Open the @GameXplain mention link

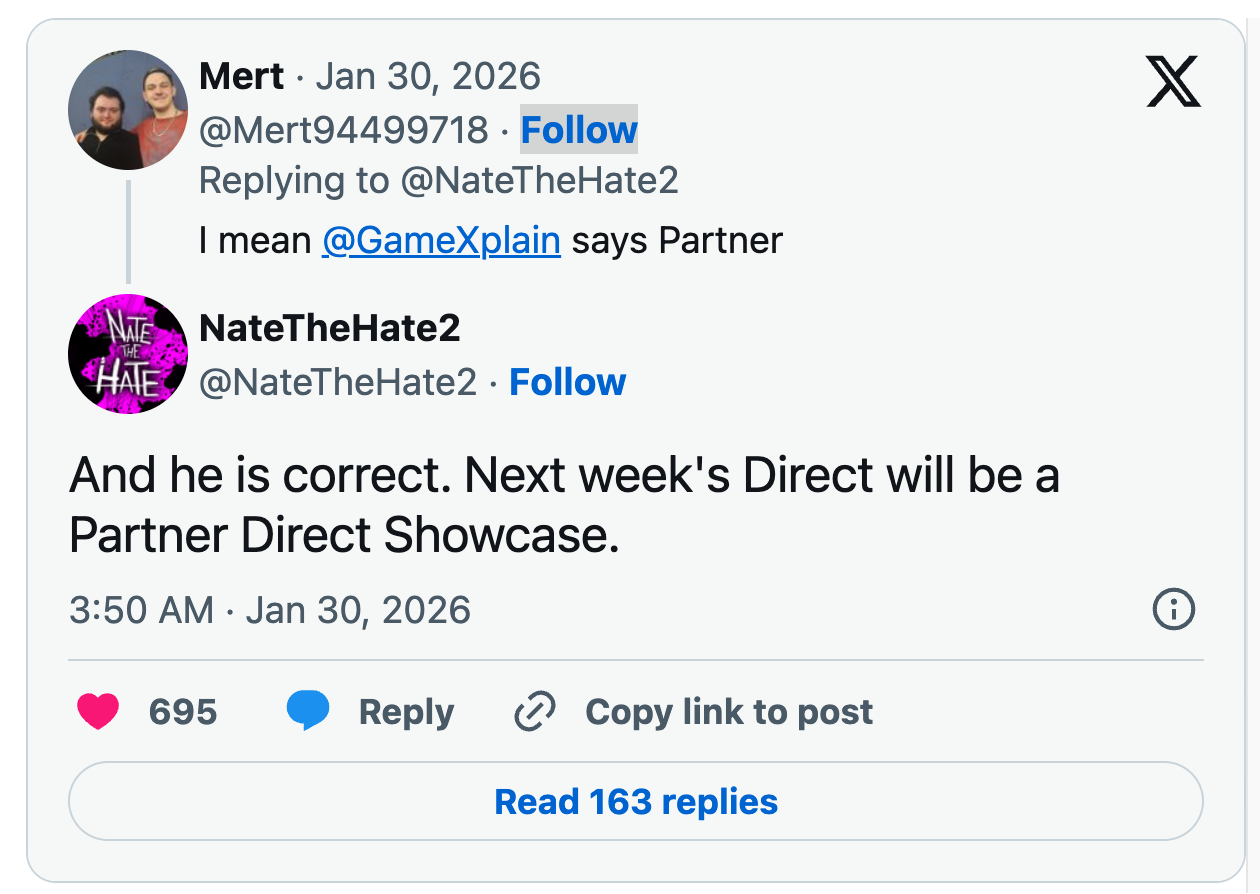[x=441, y=240]
